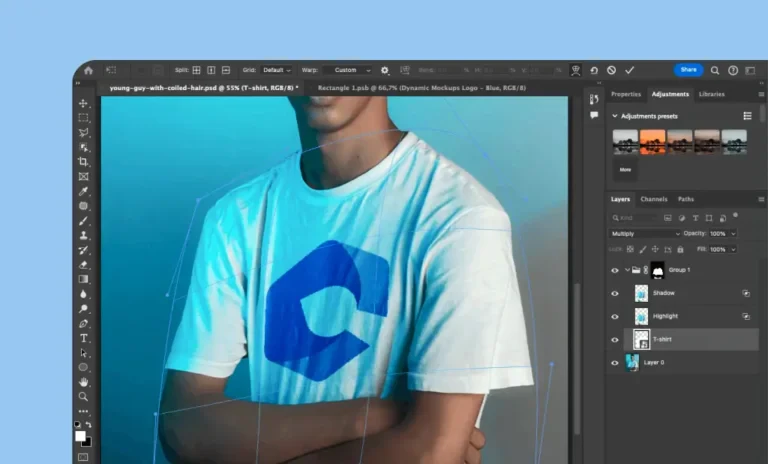This screenshot has width=768, height=464.
Task: Select the Spot Healing Brush tool
Action: [83, 206]
